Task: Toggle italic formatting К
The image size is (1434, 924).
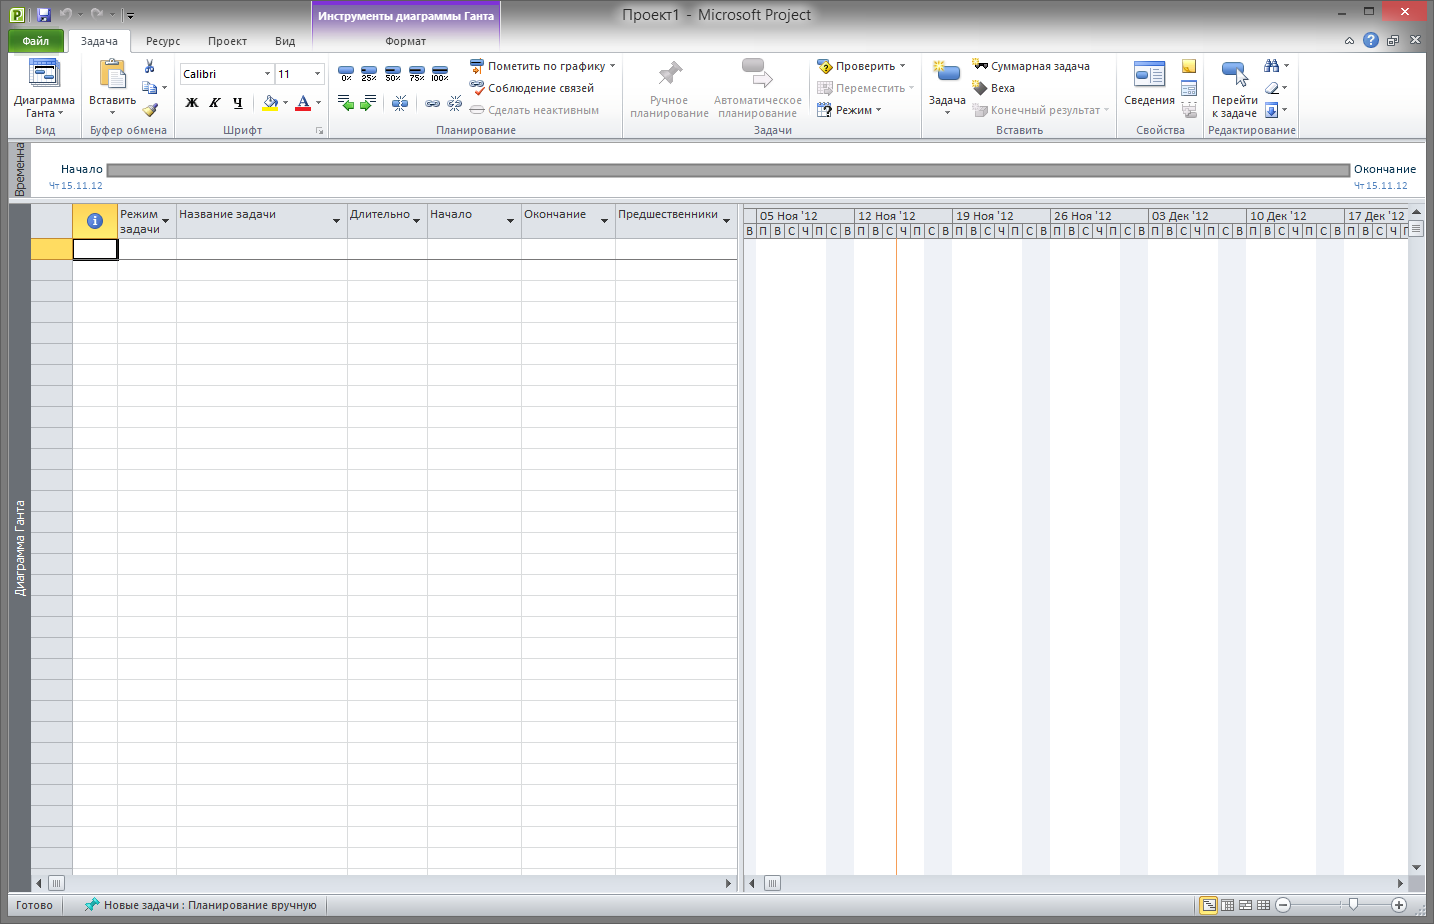Action: tap(214, 102)
